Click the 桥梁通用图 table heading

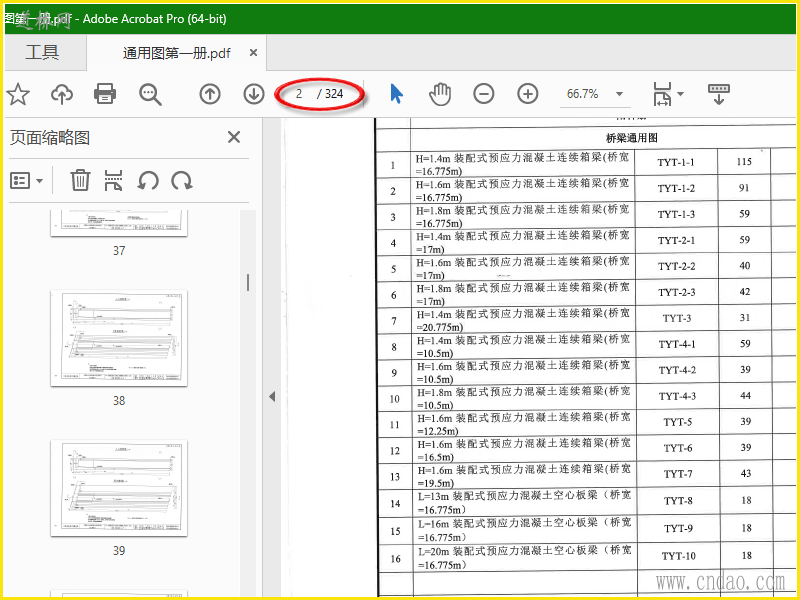[x=631, y=138]
